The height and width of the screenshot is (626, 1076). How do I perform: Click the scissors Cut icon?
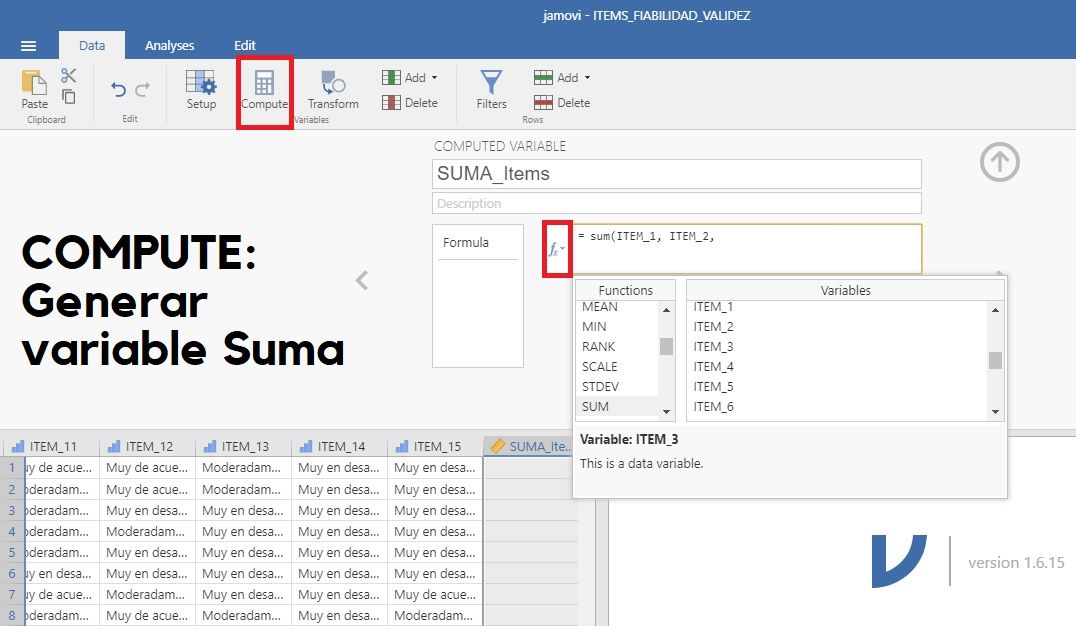[67, 77]
